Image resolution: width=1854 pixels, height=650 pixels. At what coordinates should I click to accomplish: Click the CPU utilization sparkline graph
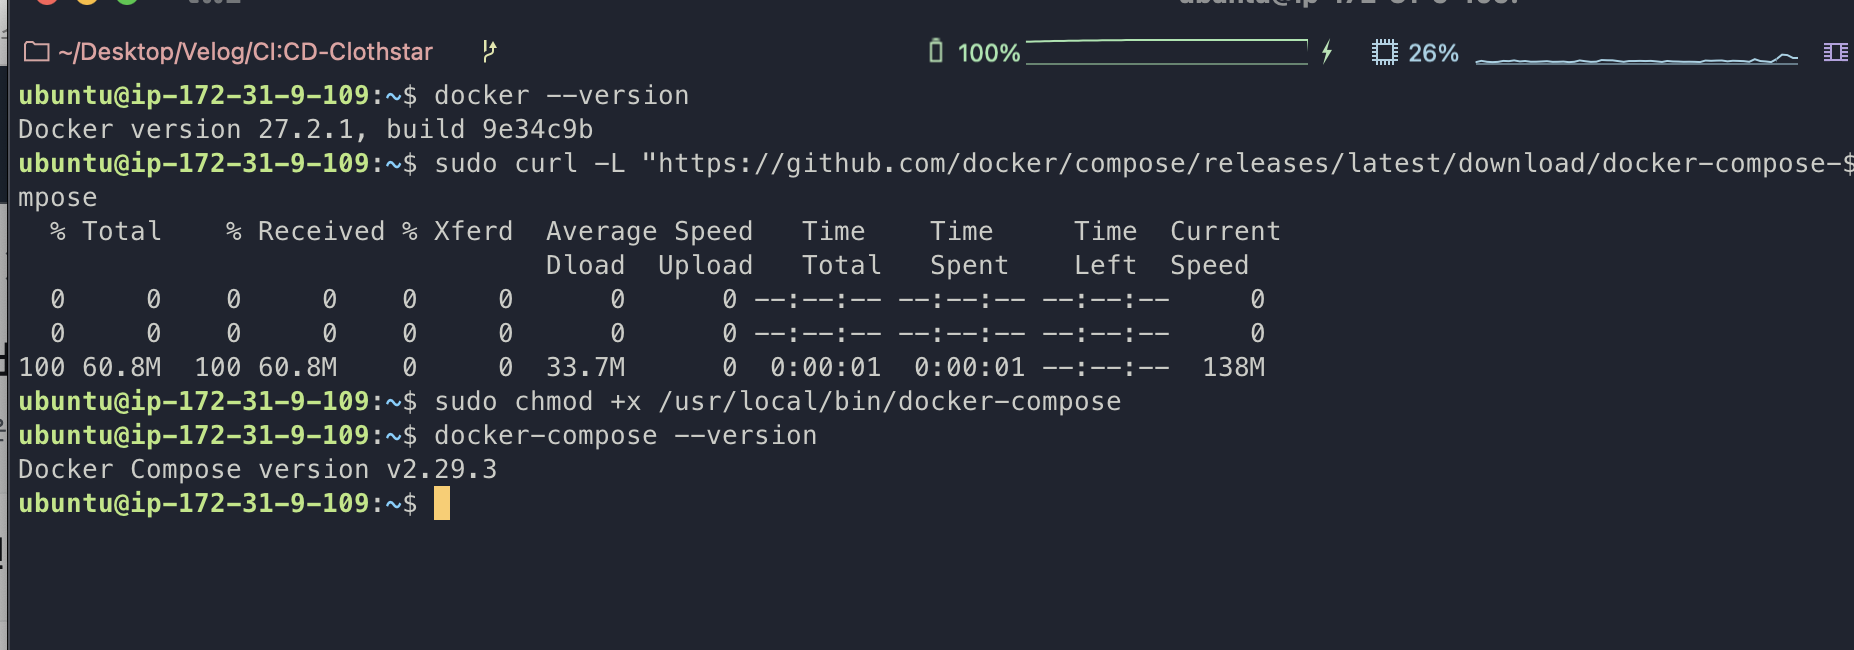click(x=1636, y=58)
